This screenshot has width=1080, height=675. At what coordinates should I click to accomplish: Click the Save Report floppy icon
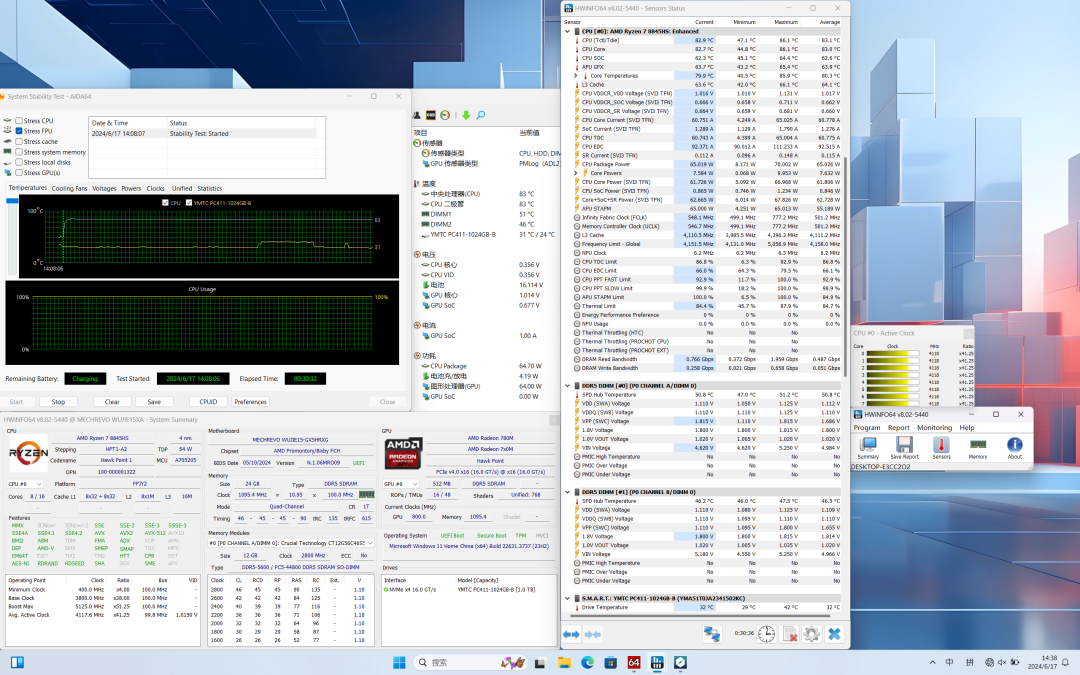(x=904, y=446)
